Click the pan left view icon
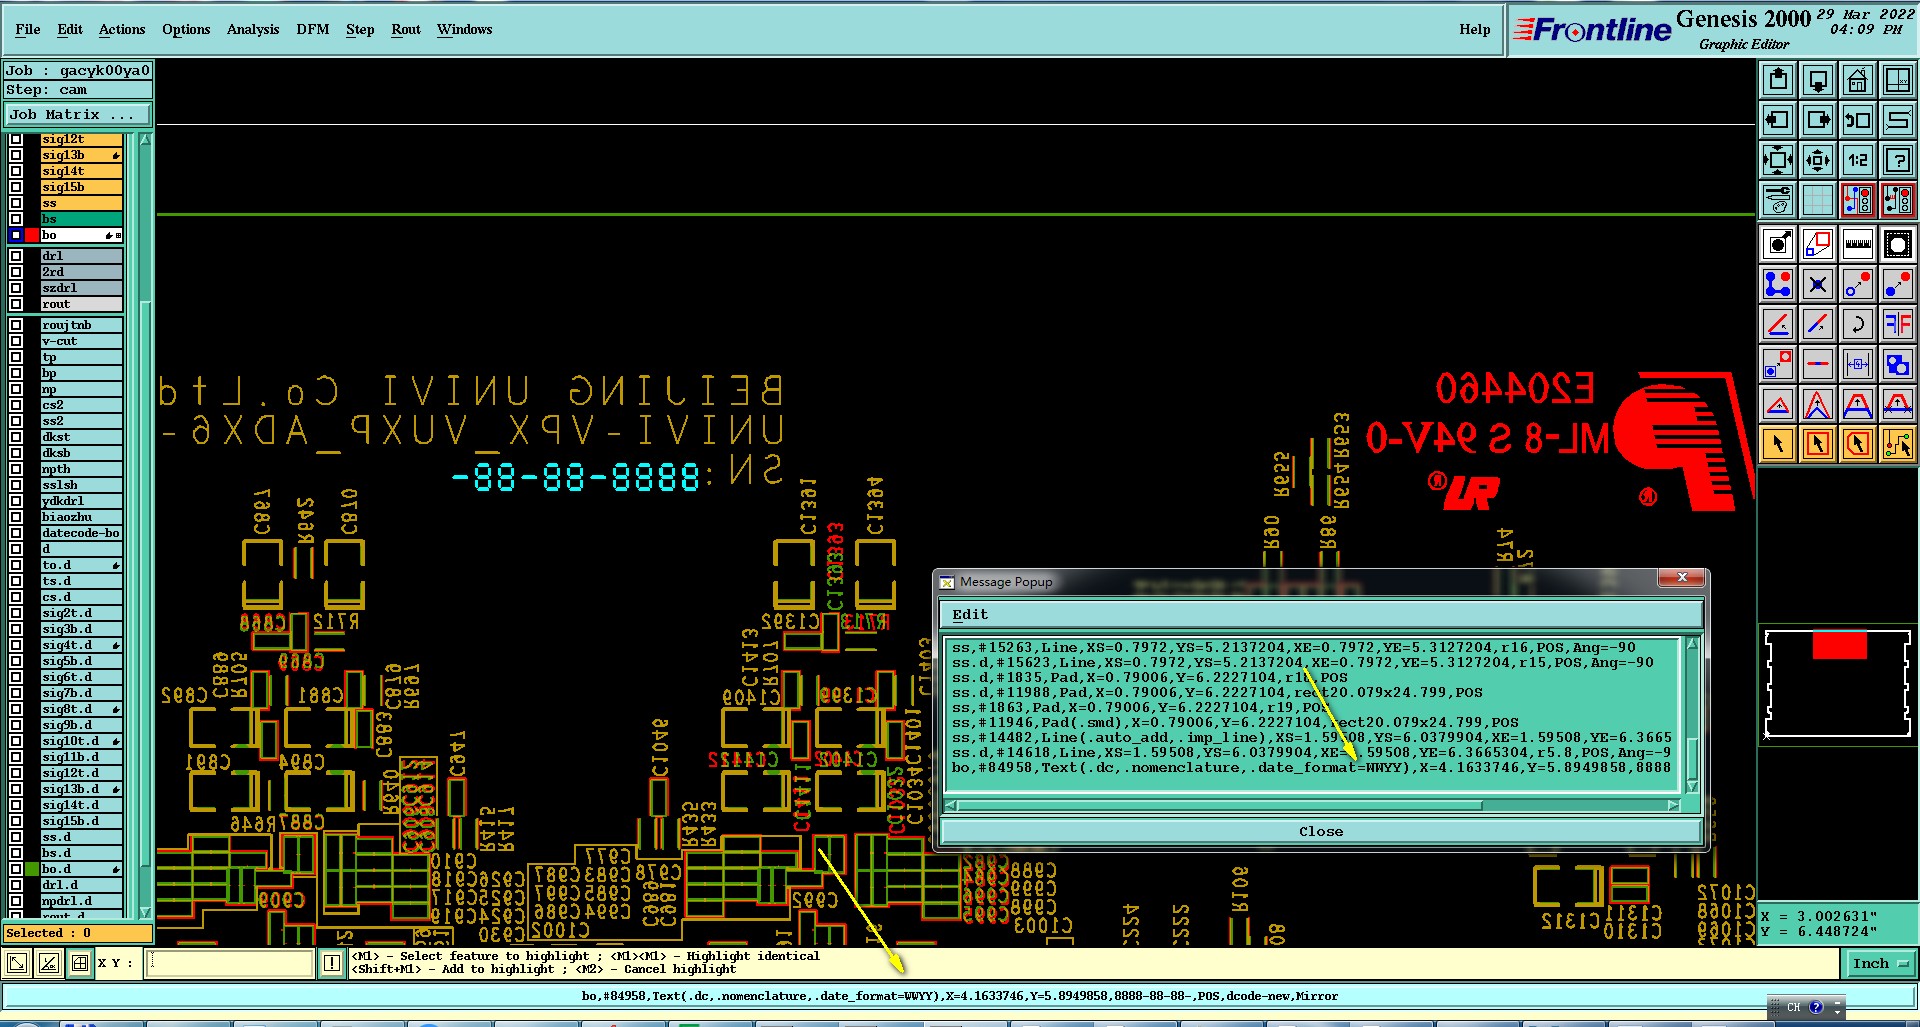1920x1027 pixels. pos(1777,120)
